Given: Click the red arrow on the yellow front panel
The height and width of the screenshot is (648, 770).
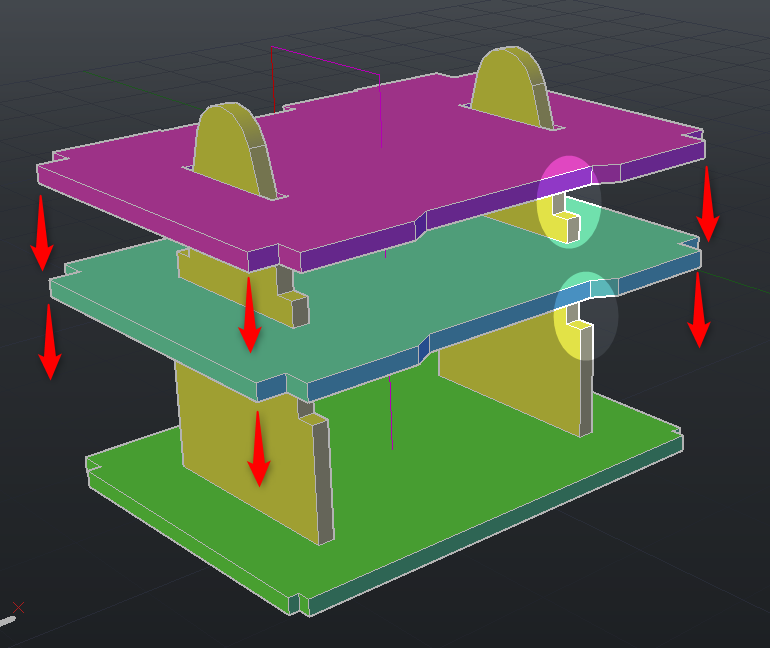Looking at the screenshot, I should pyautogui.click(x=258, y=448).
